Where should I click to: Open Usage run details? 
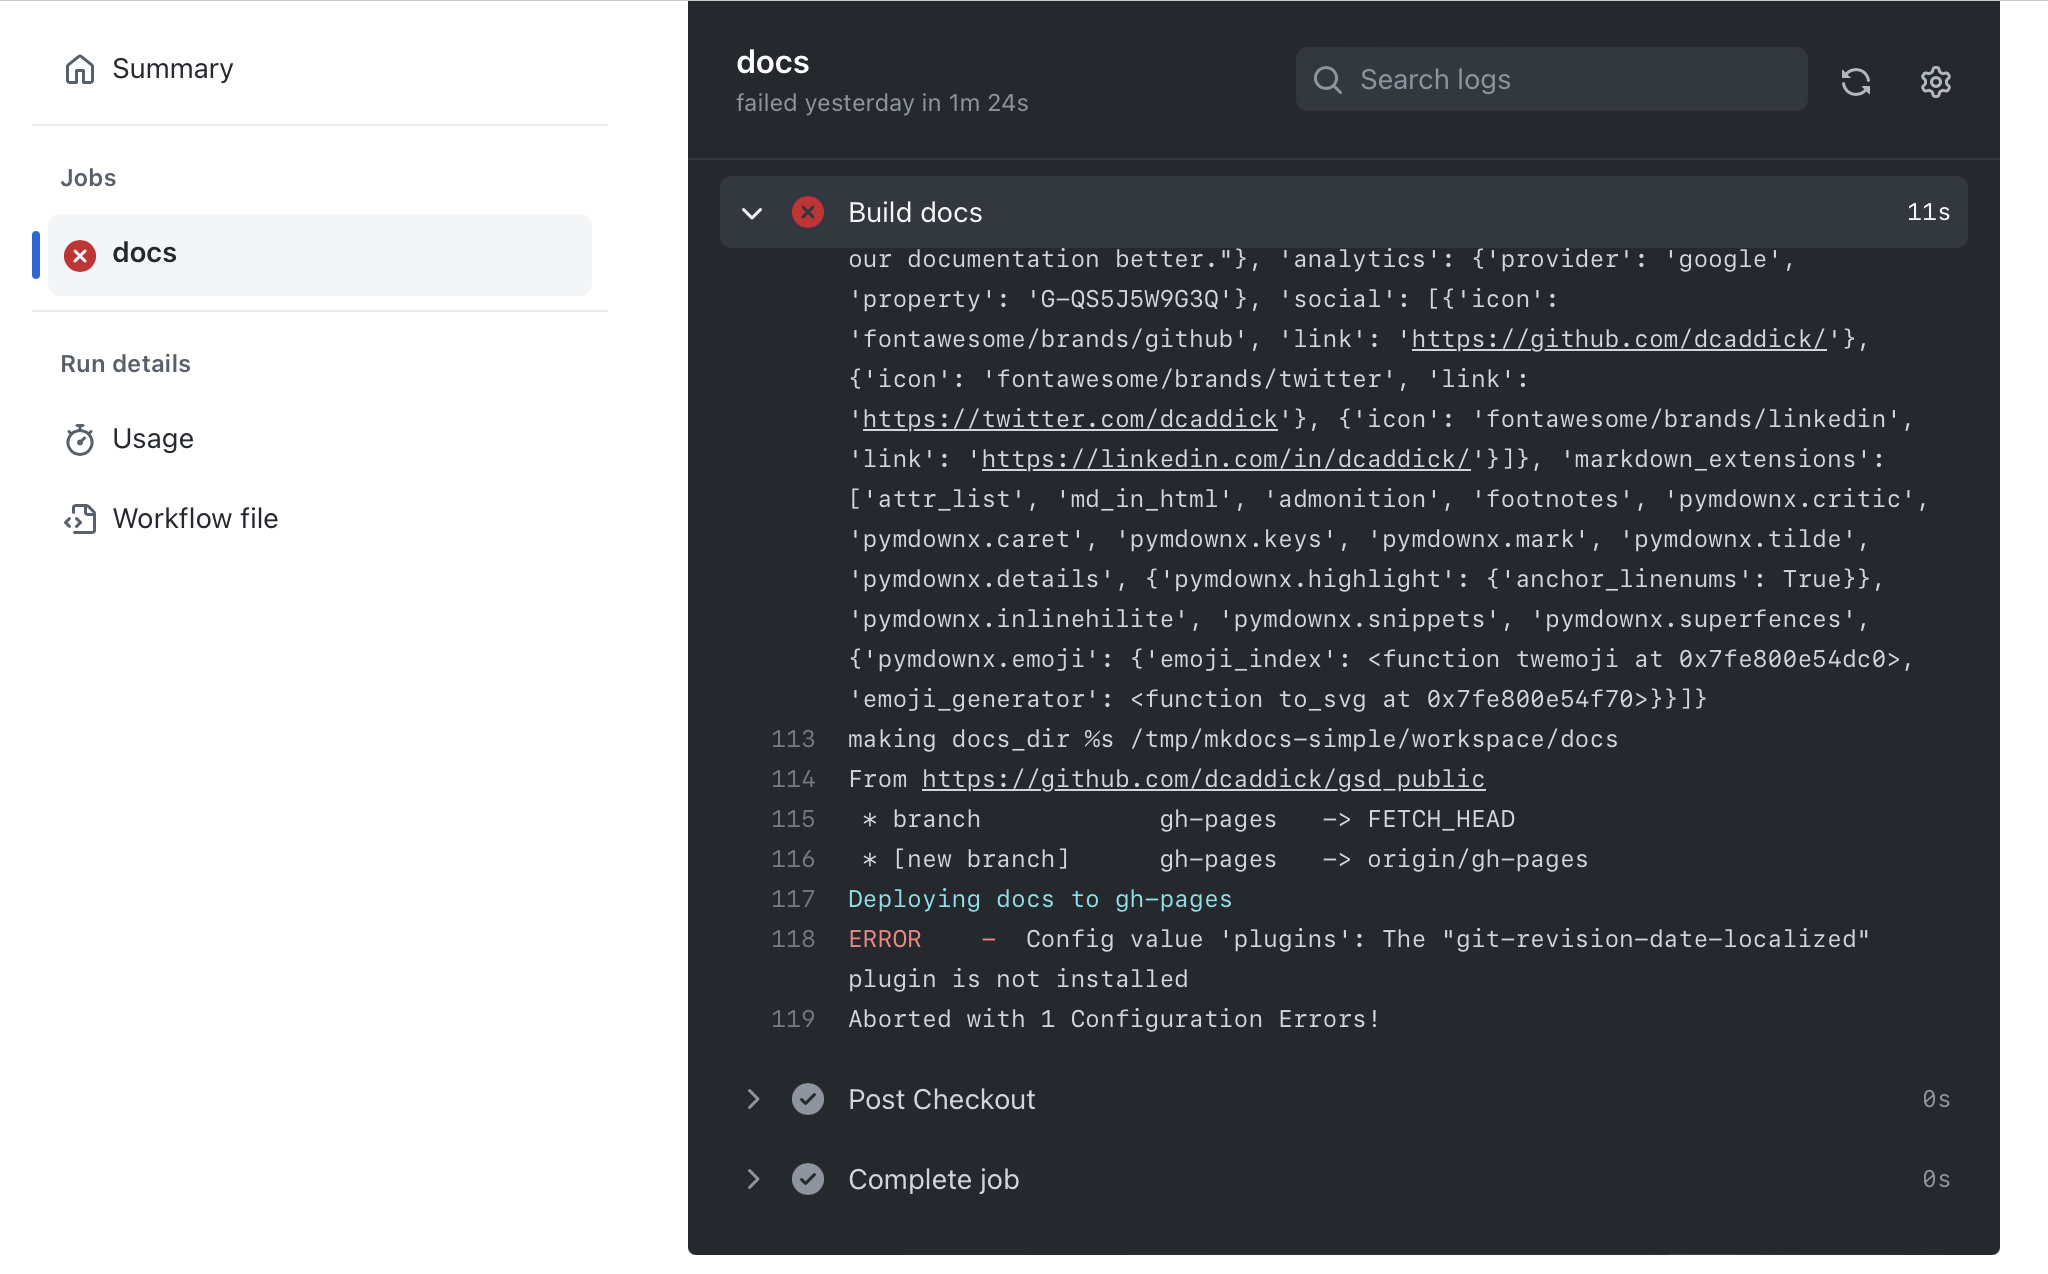click(129, 439)
